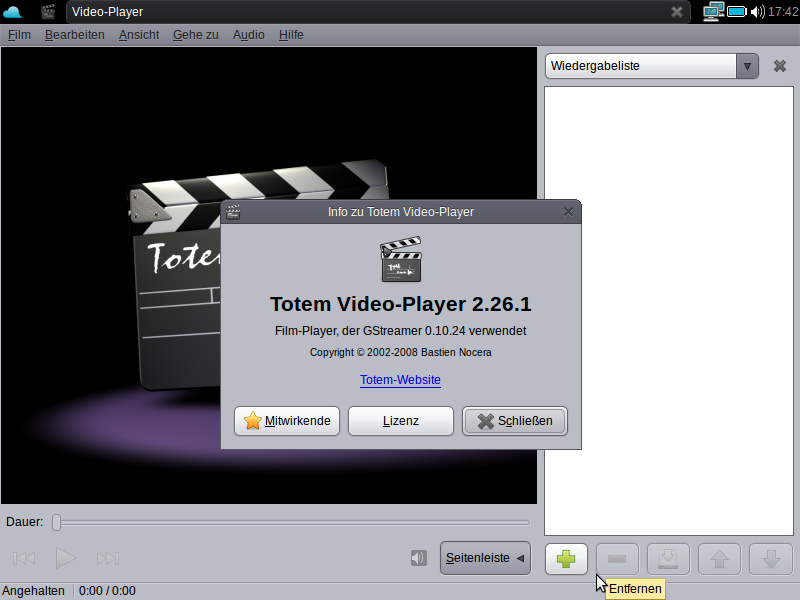Move playlist item down

coord(770,559)
